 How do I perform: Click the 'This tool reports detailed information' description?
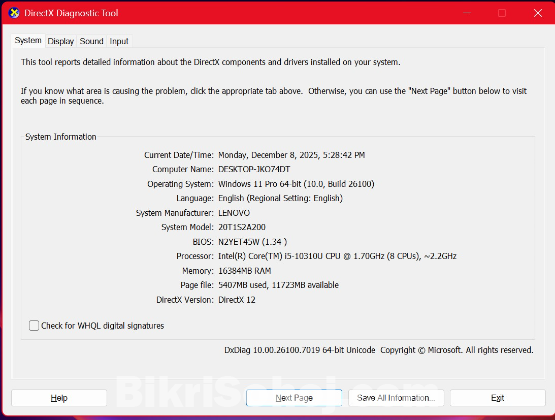(211, 62)
